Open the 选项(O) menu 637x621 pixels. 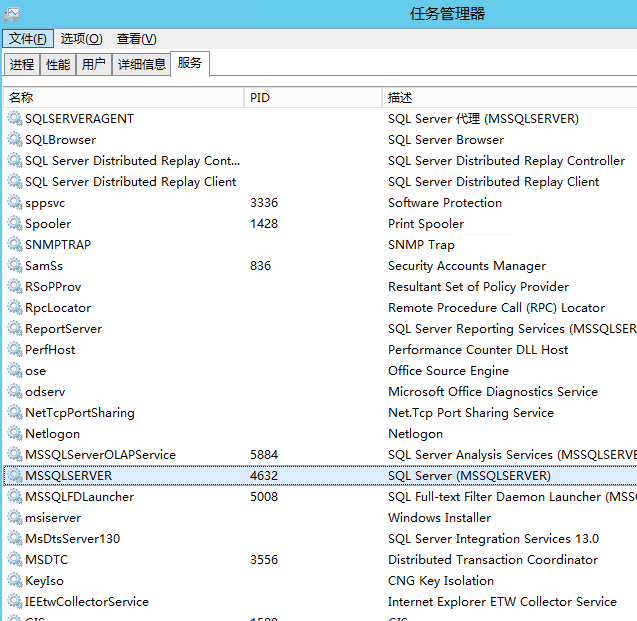(82, 39)
